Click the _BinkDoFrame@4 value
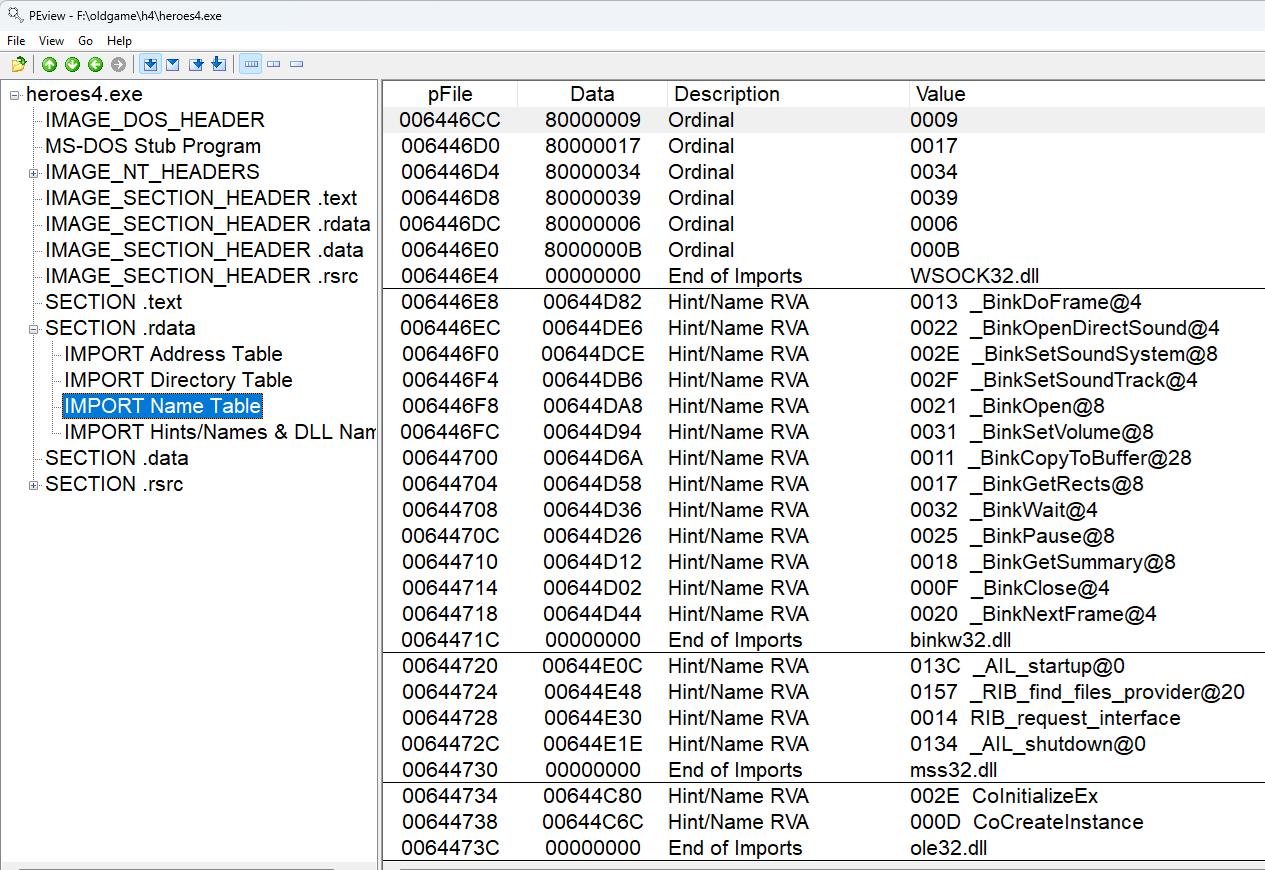 (1056, 302)
